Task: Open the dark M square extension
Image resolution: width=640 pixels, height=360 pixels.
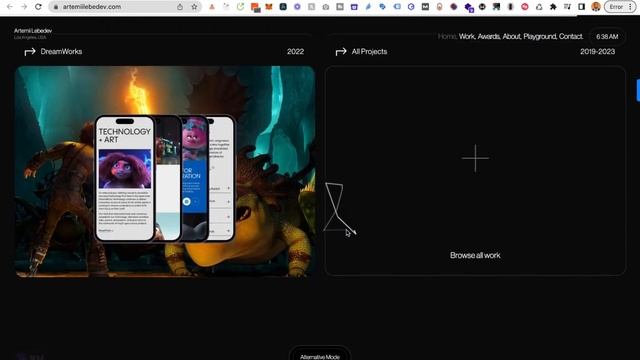Action: 425,7
